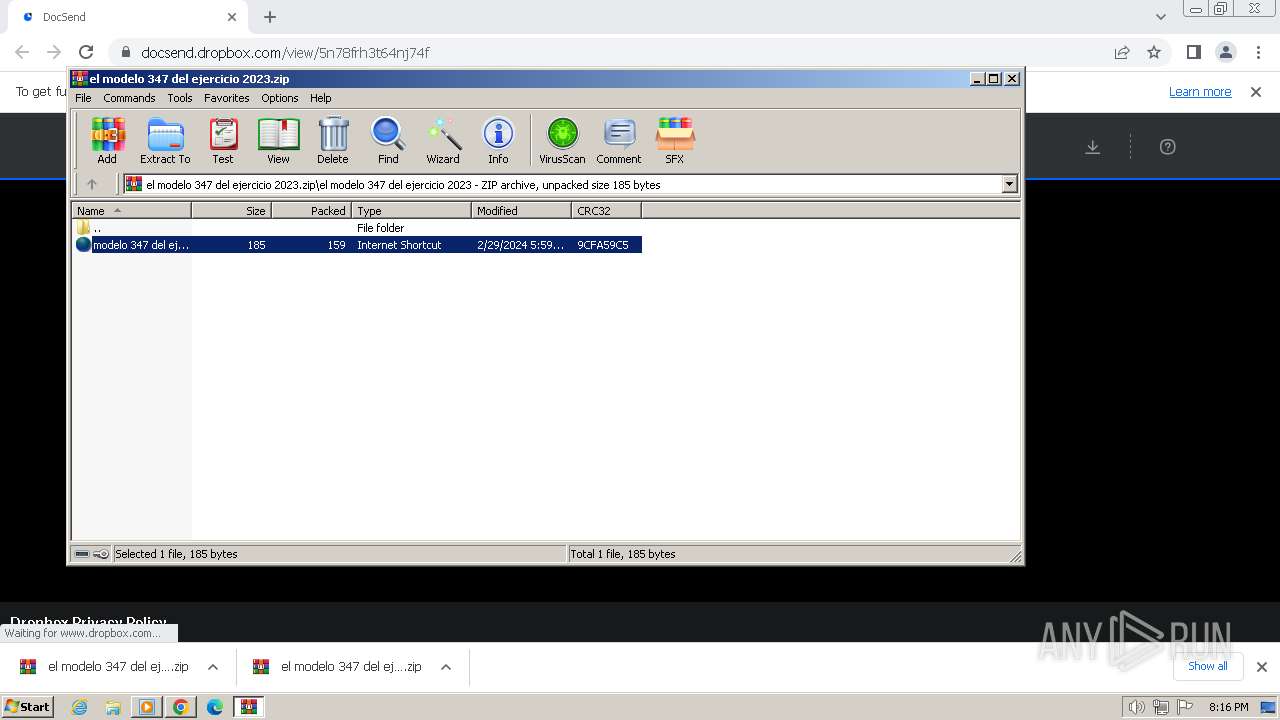Sort by the Modified column header
Screen dimensions: 1280x720
coord(521,211)
